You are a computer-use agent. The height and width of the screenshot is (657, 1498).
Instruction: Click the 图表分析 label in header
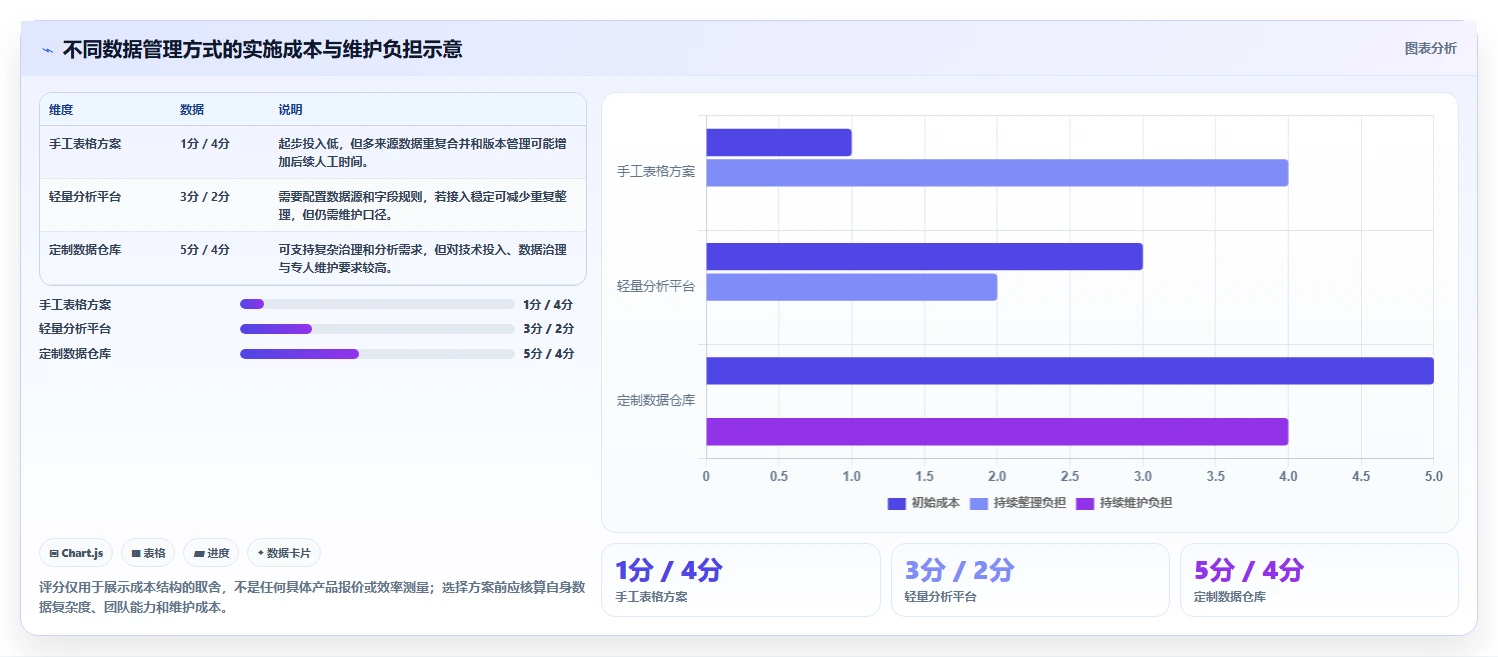(x=1430, y=48)
